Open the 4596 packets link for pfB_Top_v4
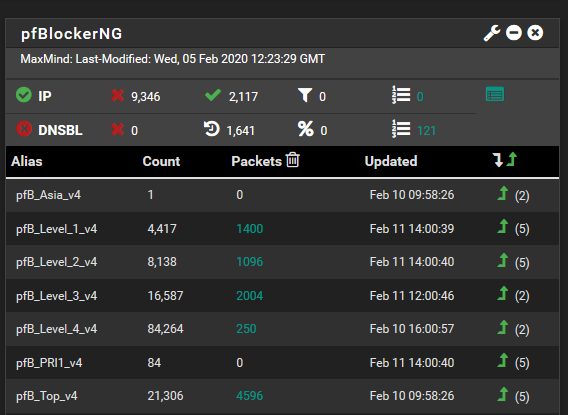The width and height of the screenshot is (568, 415). 250,396
